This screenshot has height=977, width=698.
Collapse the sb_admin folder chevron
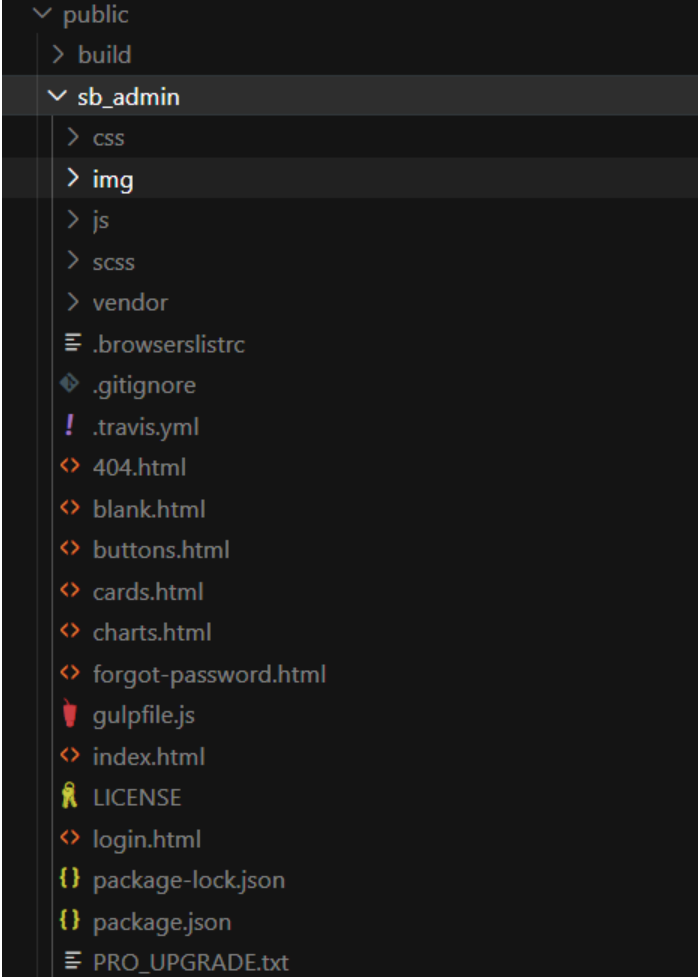click(x=55, y=97)
